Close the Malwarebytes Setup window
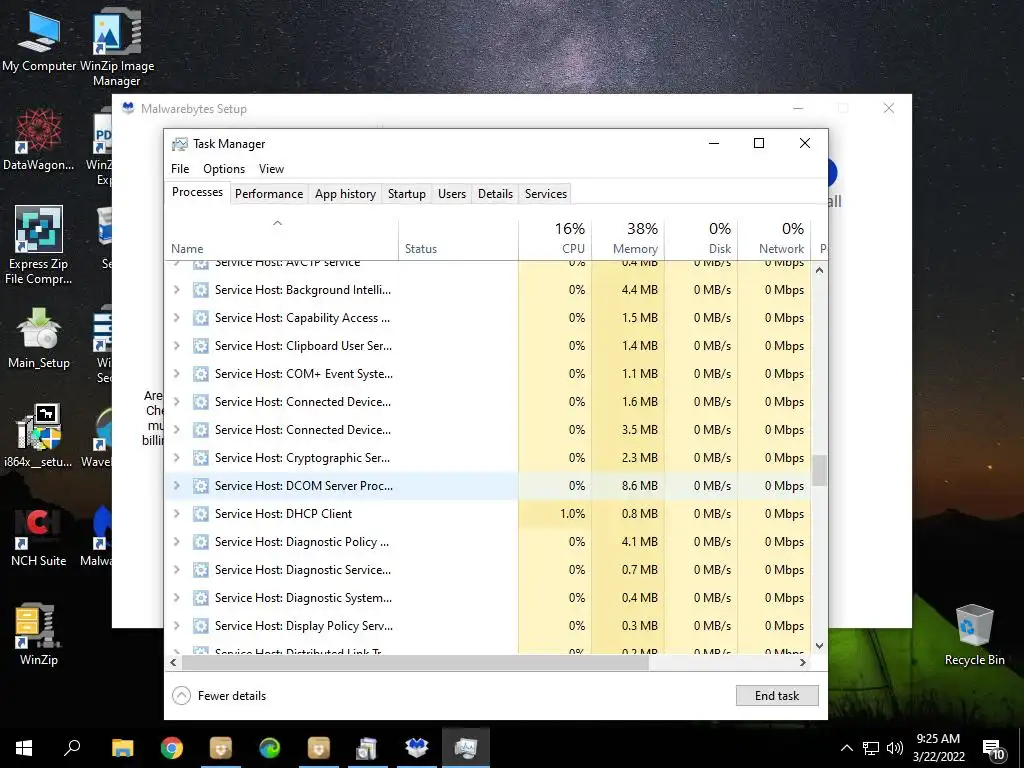 pos(889,108)
